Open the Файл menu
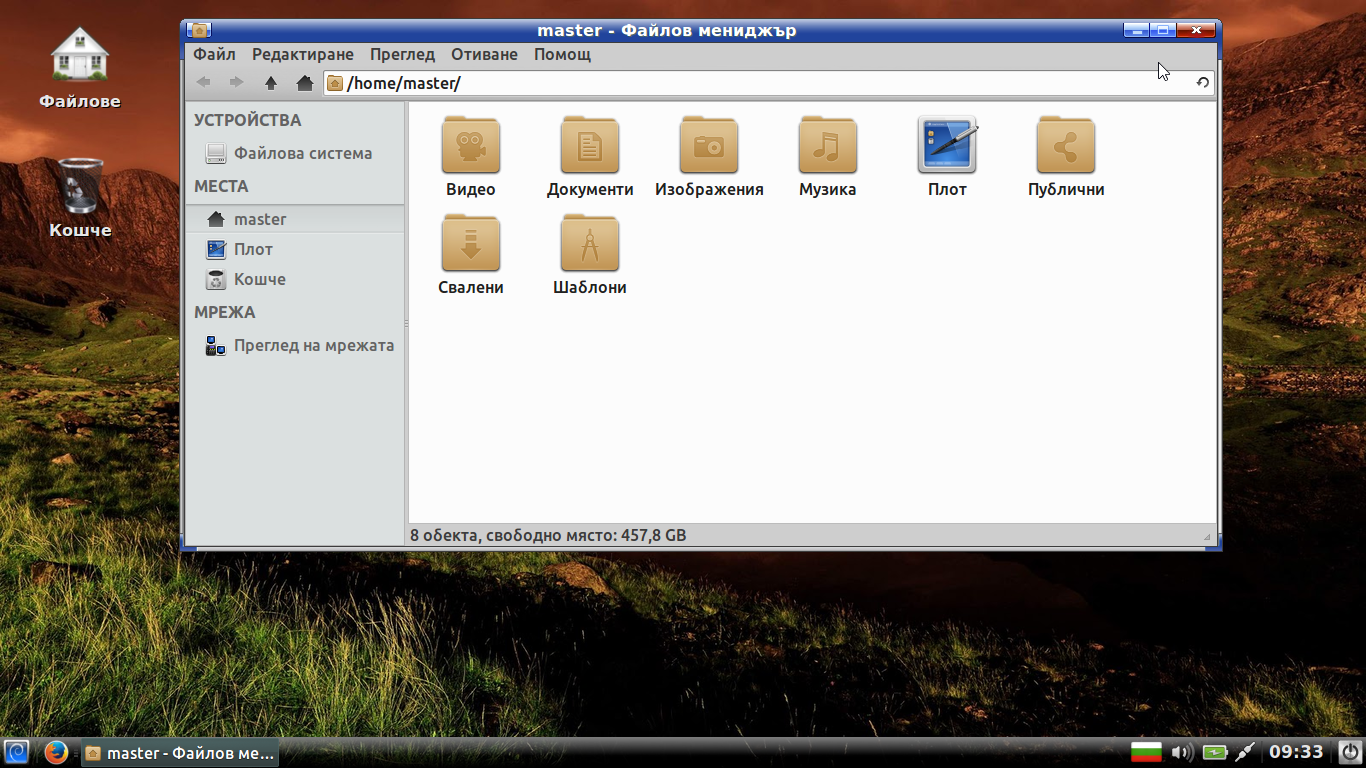 click(x=215, y=54)
